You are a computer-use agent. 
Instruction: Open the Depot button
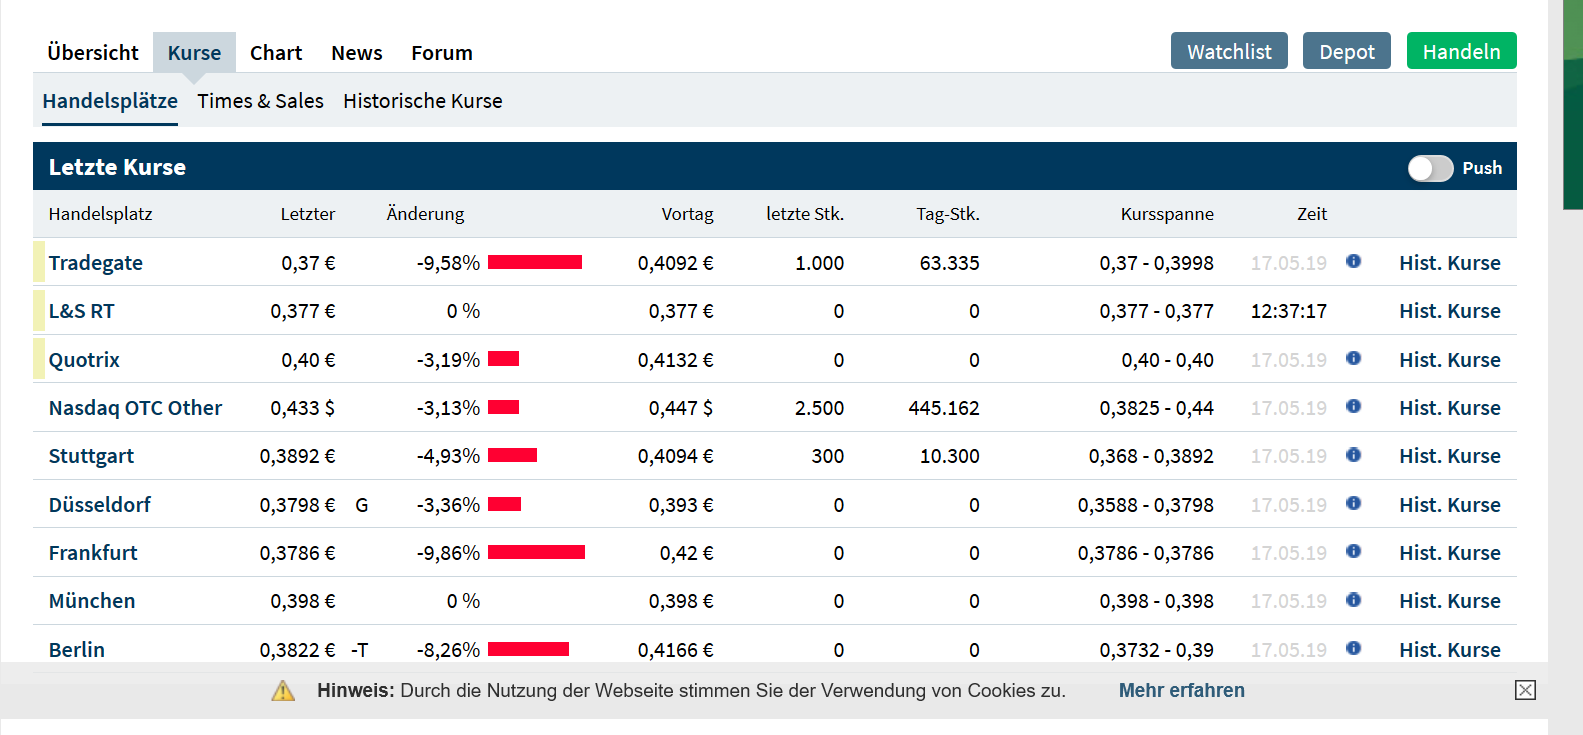pos(1346,51)
